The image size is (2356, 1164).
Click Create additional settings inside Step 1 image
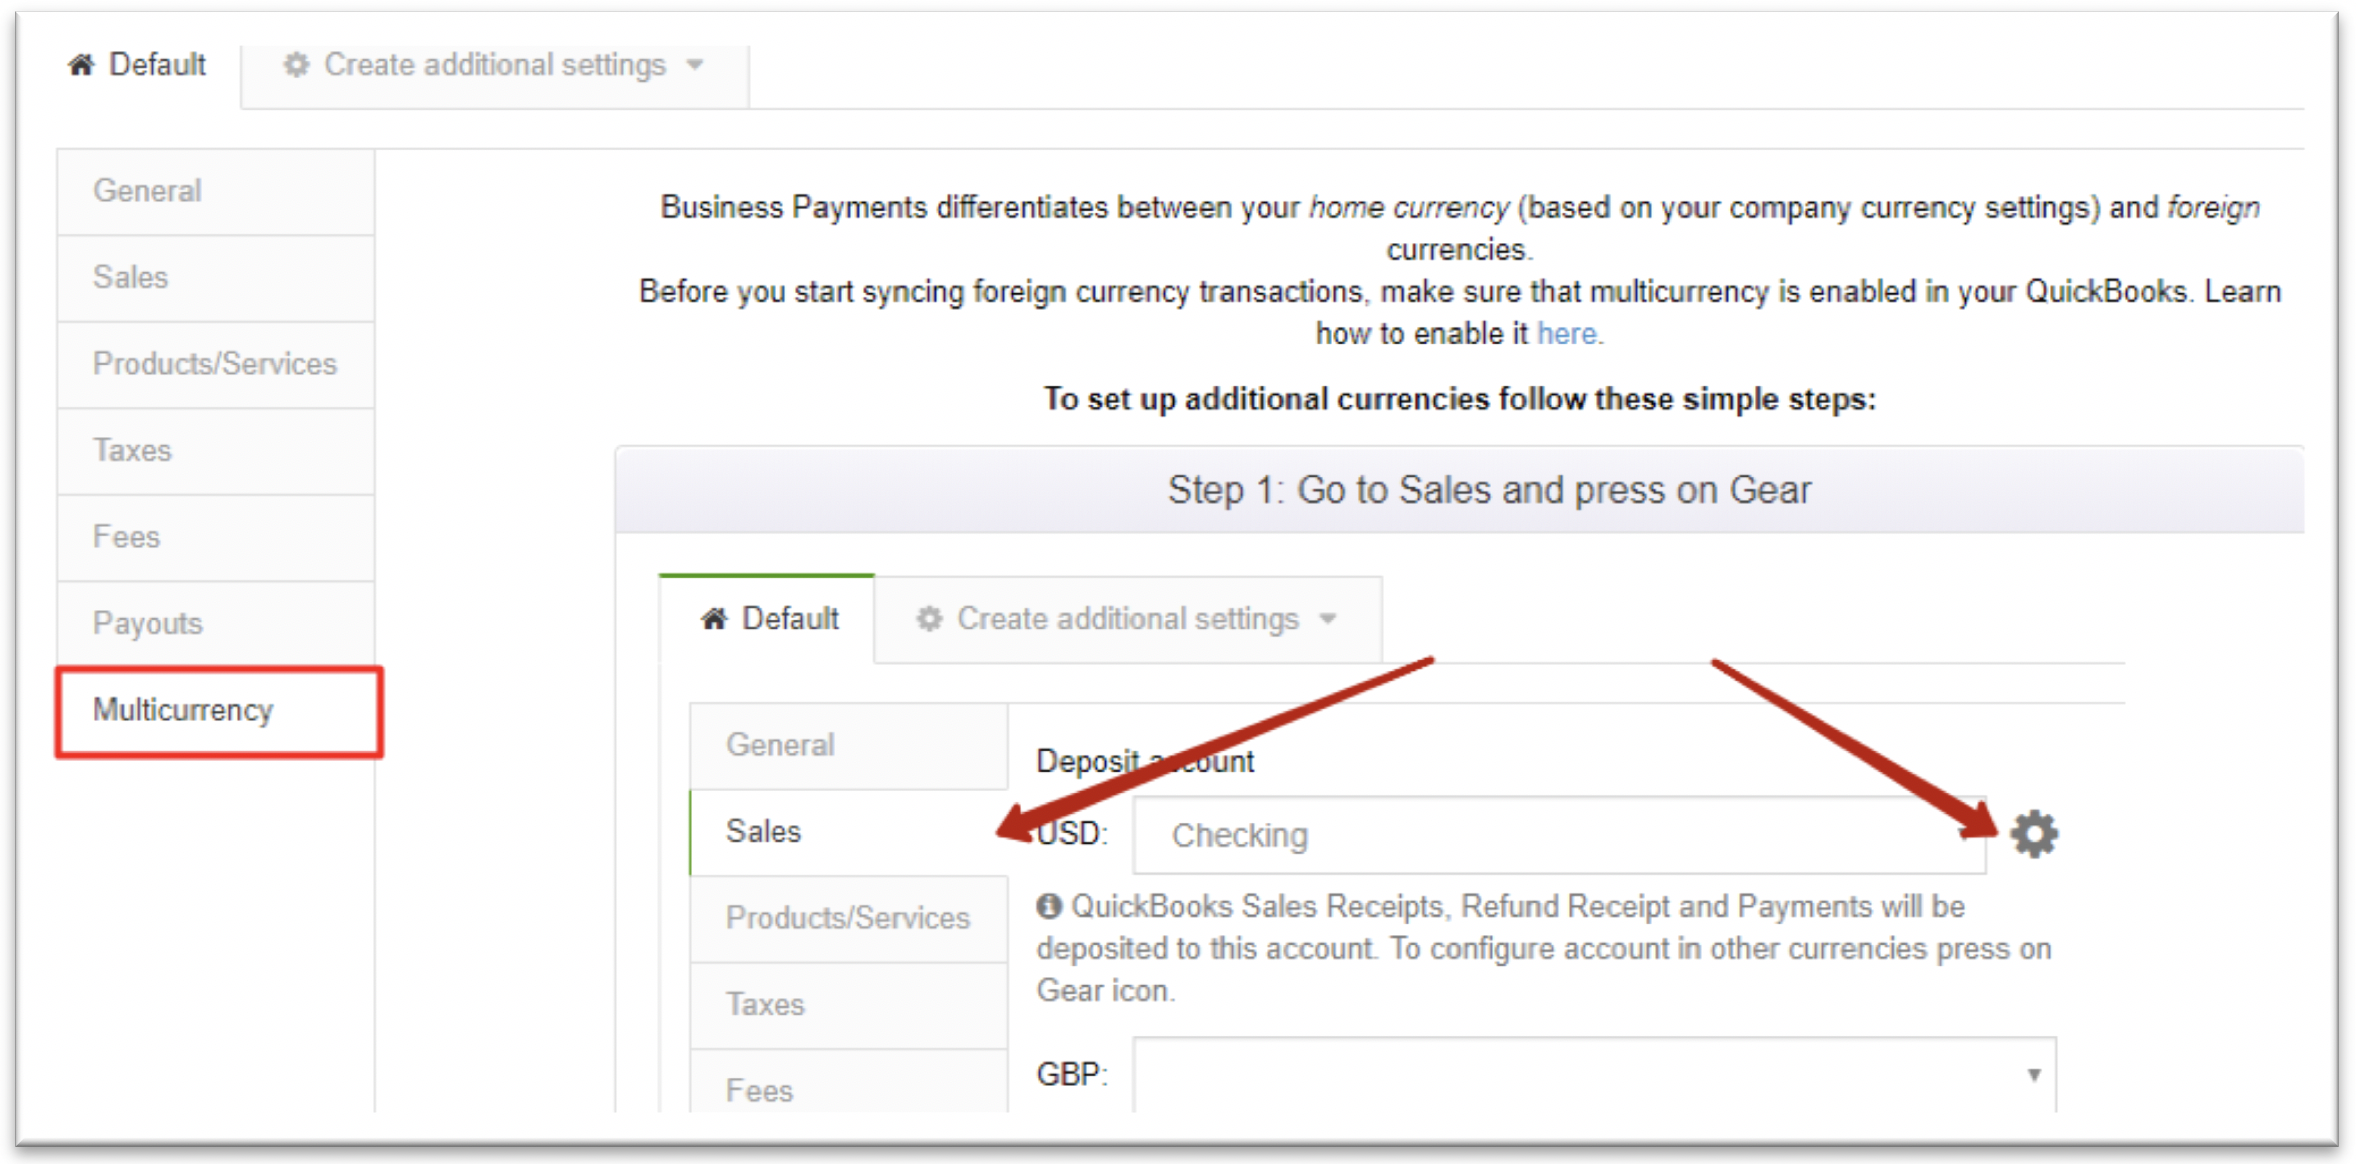point(1128,619)
